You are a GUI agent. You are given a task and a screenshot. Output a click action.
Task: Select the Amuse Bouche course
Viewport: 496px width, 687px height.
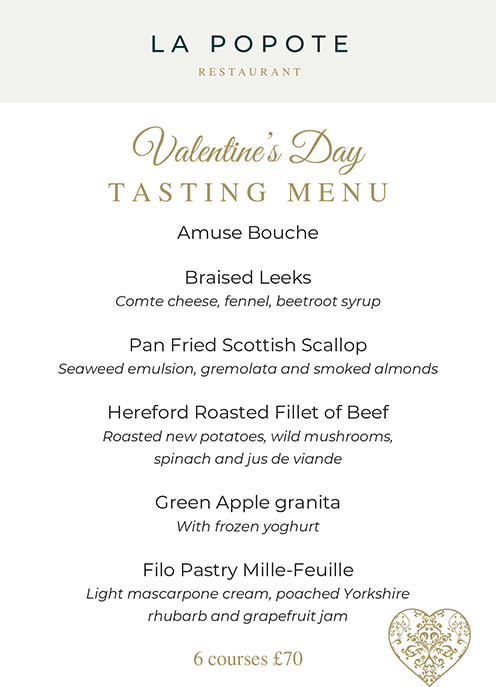248,233
